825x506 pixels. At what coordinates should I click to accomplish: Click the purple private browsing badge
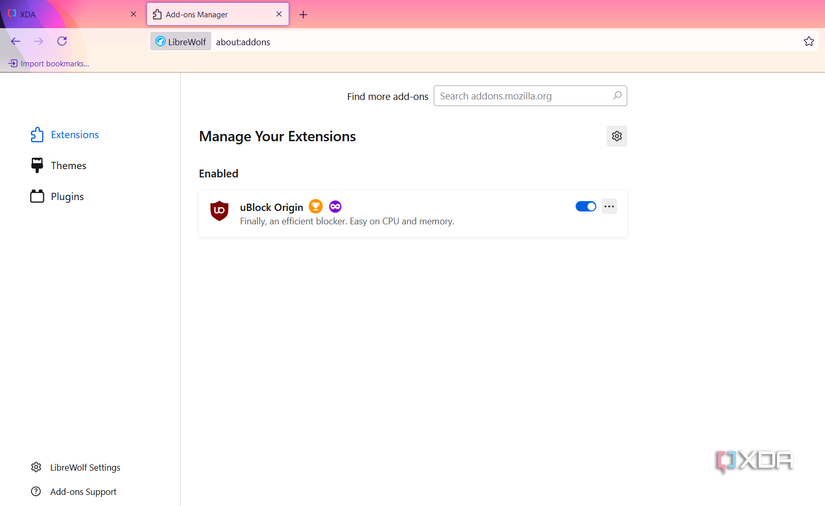coord(335,206)
